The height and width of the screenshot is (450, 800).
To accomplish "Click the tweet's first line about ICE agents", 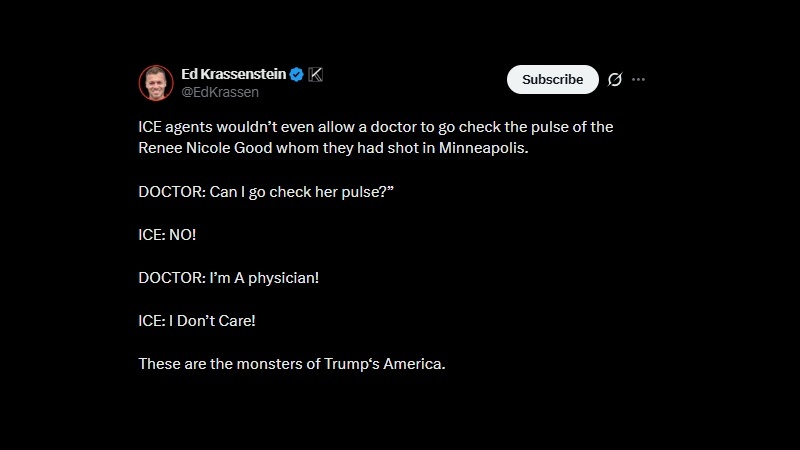I will [375, 127].
